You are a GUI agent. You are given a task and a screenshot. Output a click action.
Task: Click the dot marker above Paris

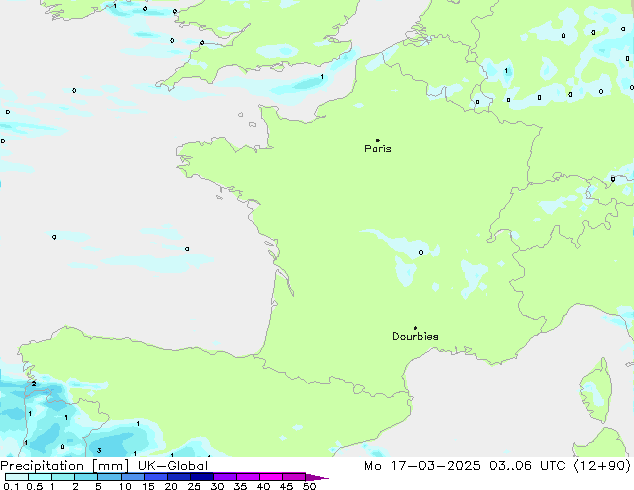378,140
